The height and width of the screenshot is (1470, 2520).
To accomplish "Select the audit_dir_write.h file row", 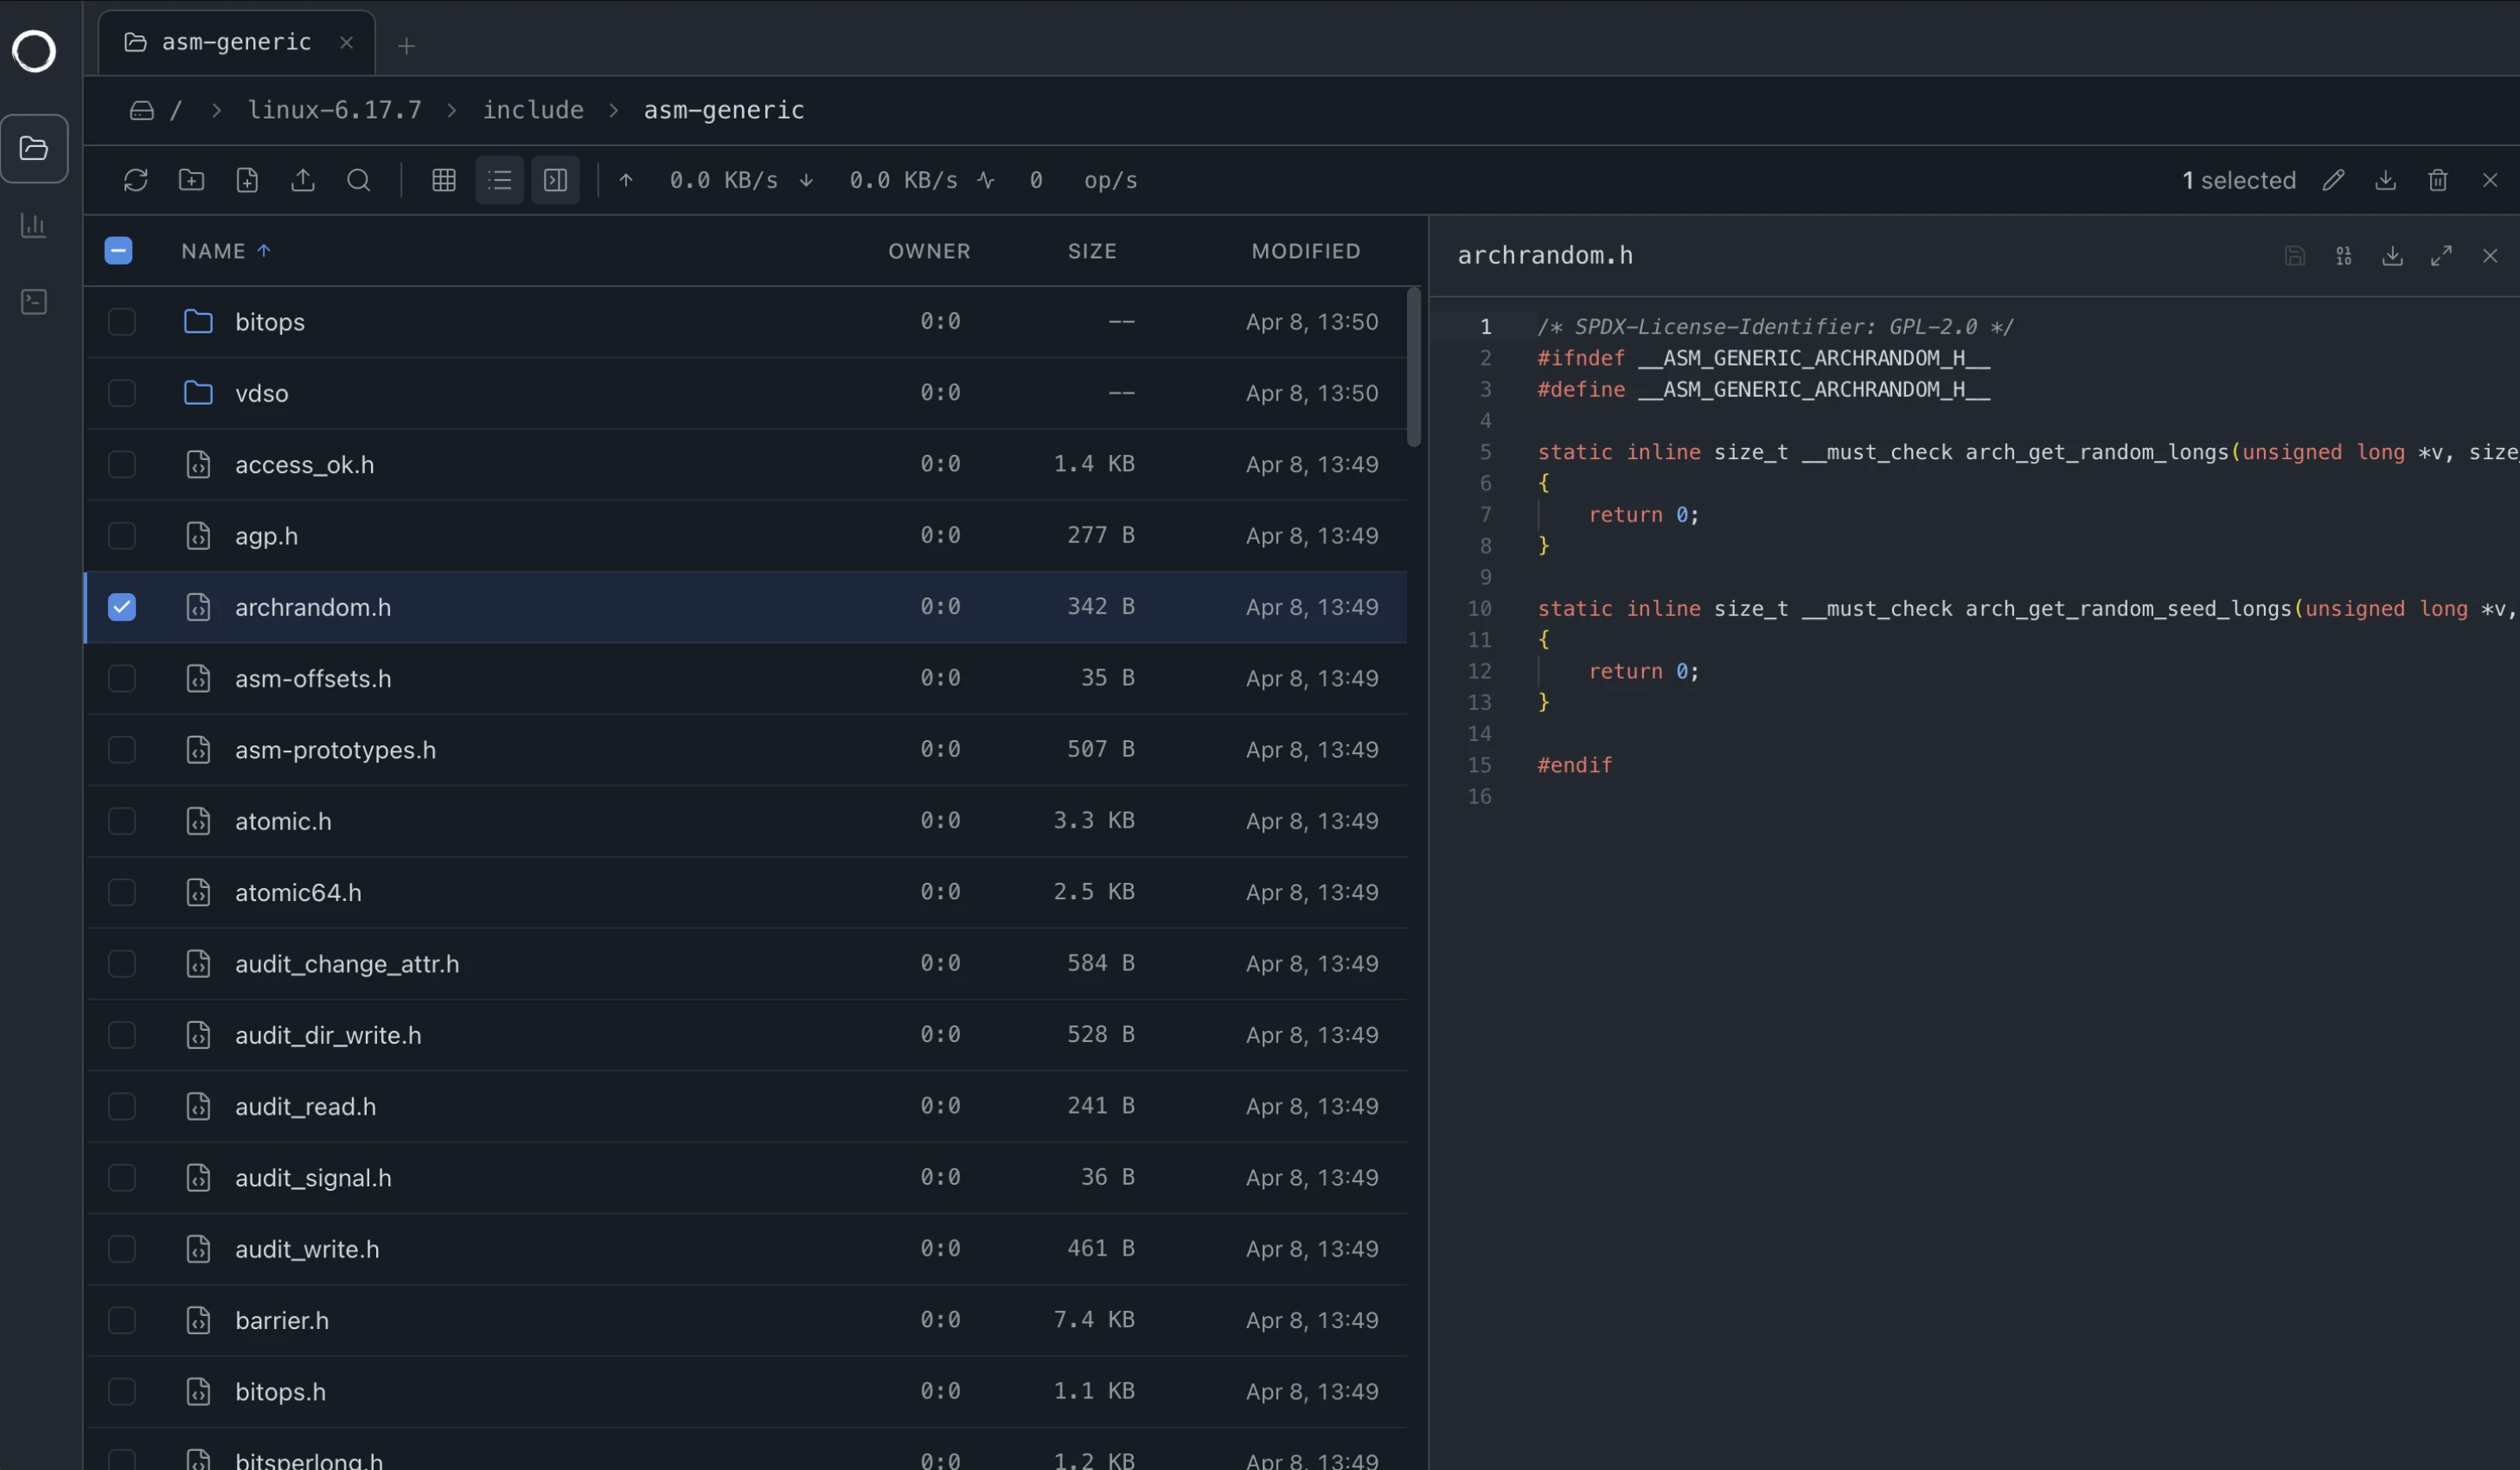I will pyautogui.click(x=746, y=1035).
